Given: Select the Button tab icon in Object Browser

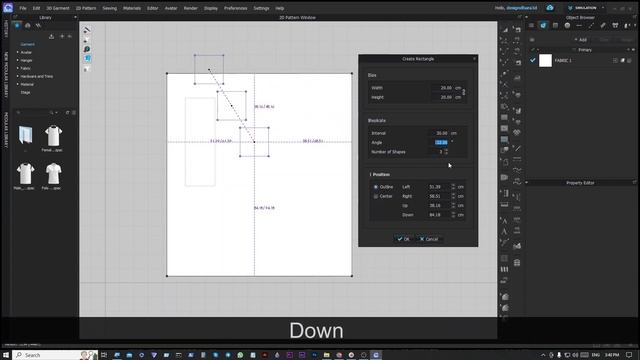Looking at the screenshot, I should point(567,25).
